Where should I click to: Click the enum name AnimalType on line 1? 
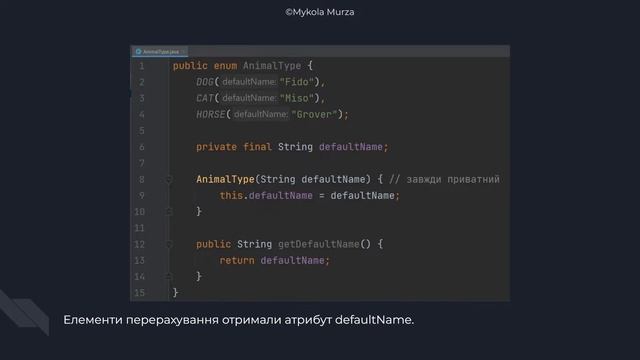click(272, 66)
